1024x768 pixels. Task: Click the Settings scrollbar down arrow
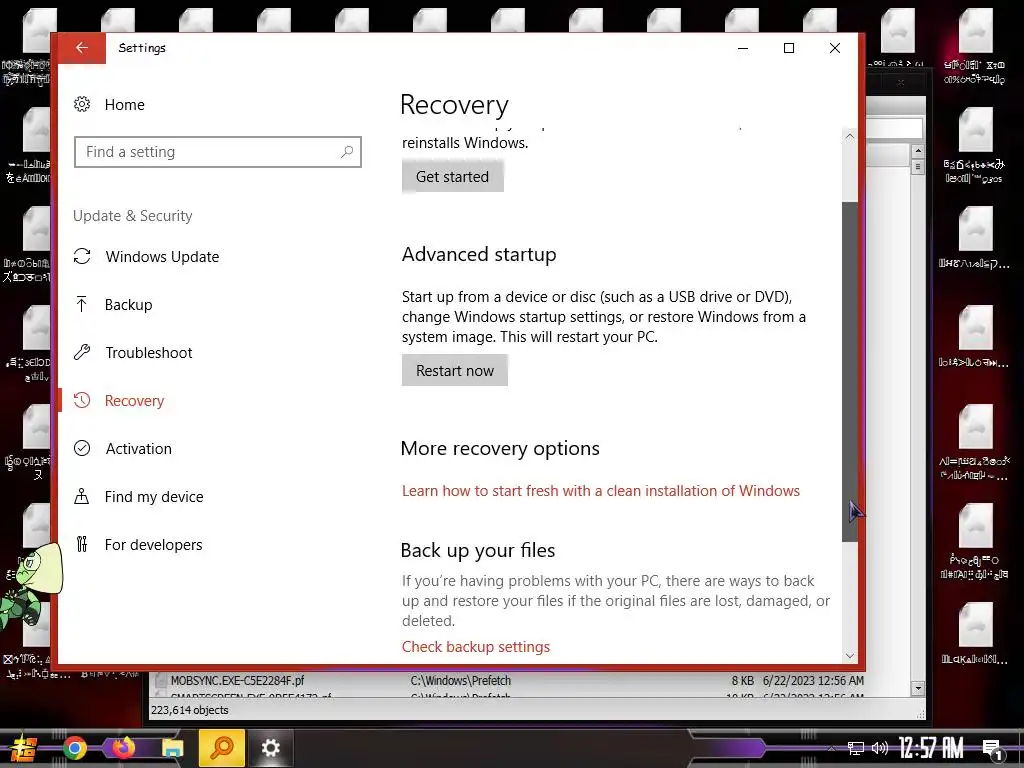click(x=850, y=656)
